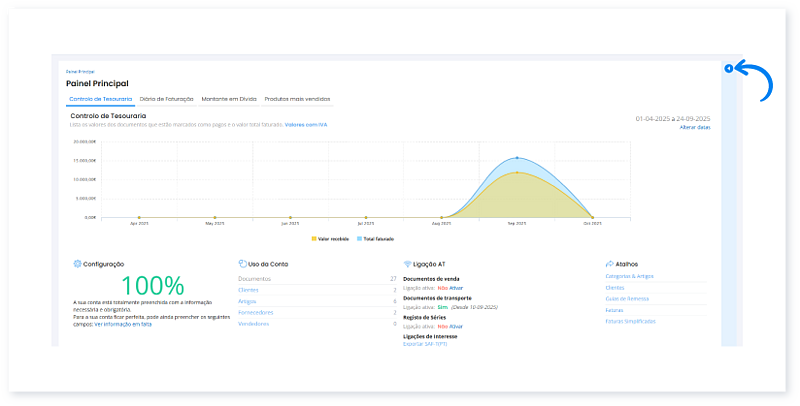Open the Painel Principal breadcrumb link
The image size is (800, 406).
pos(78,72)
